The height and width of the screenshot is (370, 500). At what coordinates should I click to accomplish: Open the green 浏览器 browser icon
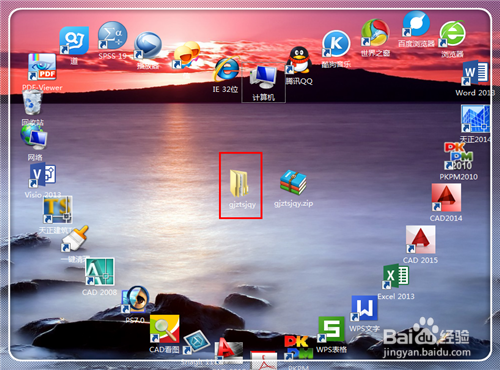pyautogui.click(x=452, y=34)
